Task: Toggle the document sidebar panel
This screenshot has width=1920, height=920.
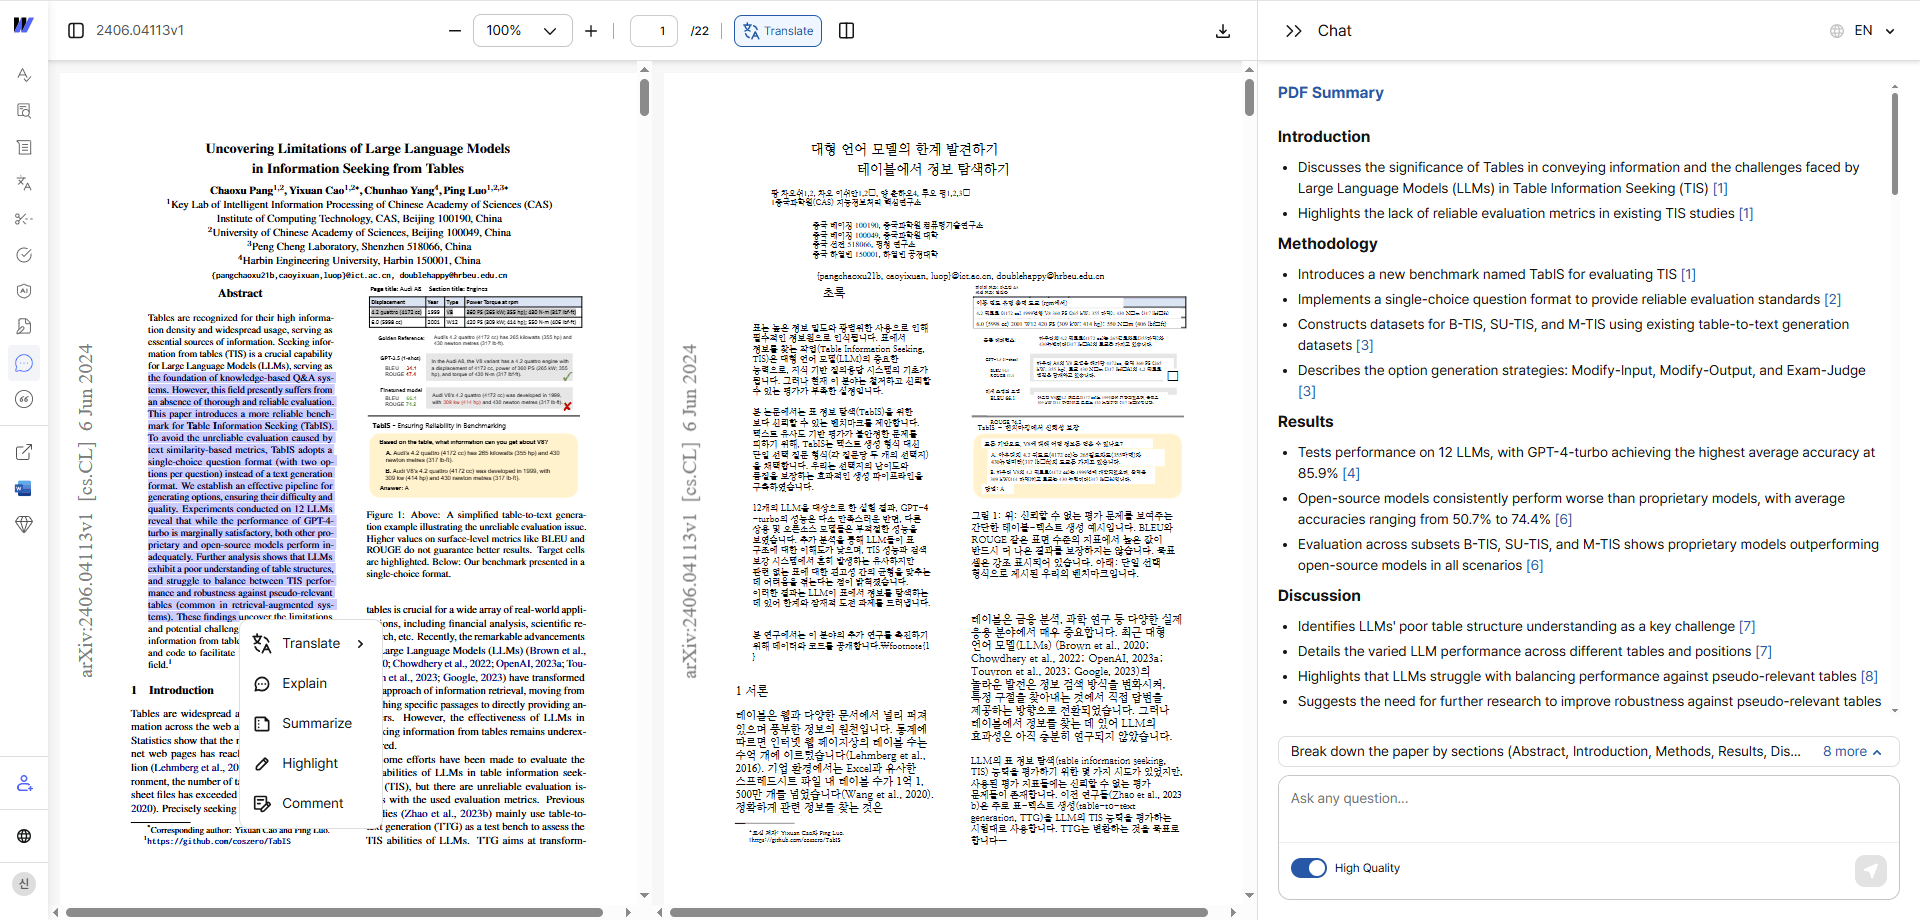Action: (x=75, y=30)
